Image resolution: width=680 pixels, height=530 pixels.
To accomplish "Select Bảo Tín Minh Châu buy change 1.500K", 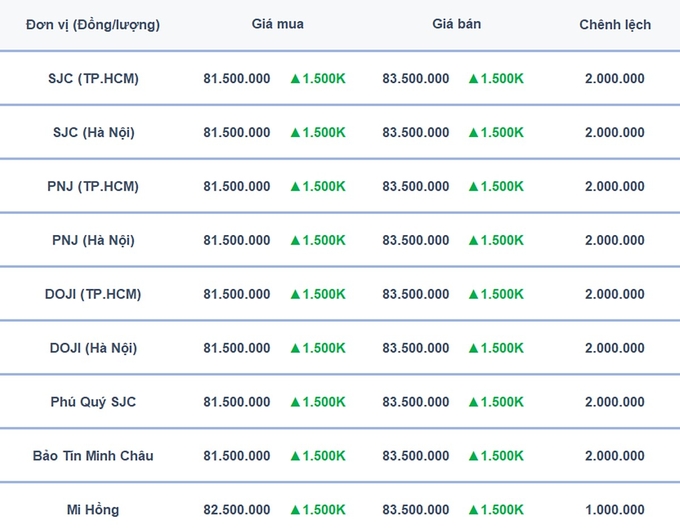I will [x=318, y=456].
